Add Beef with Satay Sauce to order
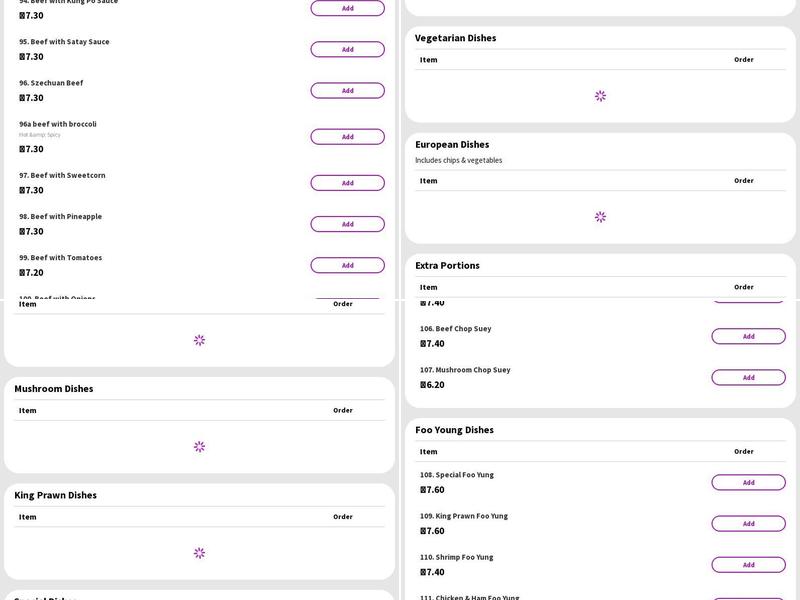 pos(347,49)
